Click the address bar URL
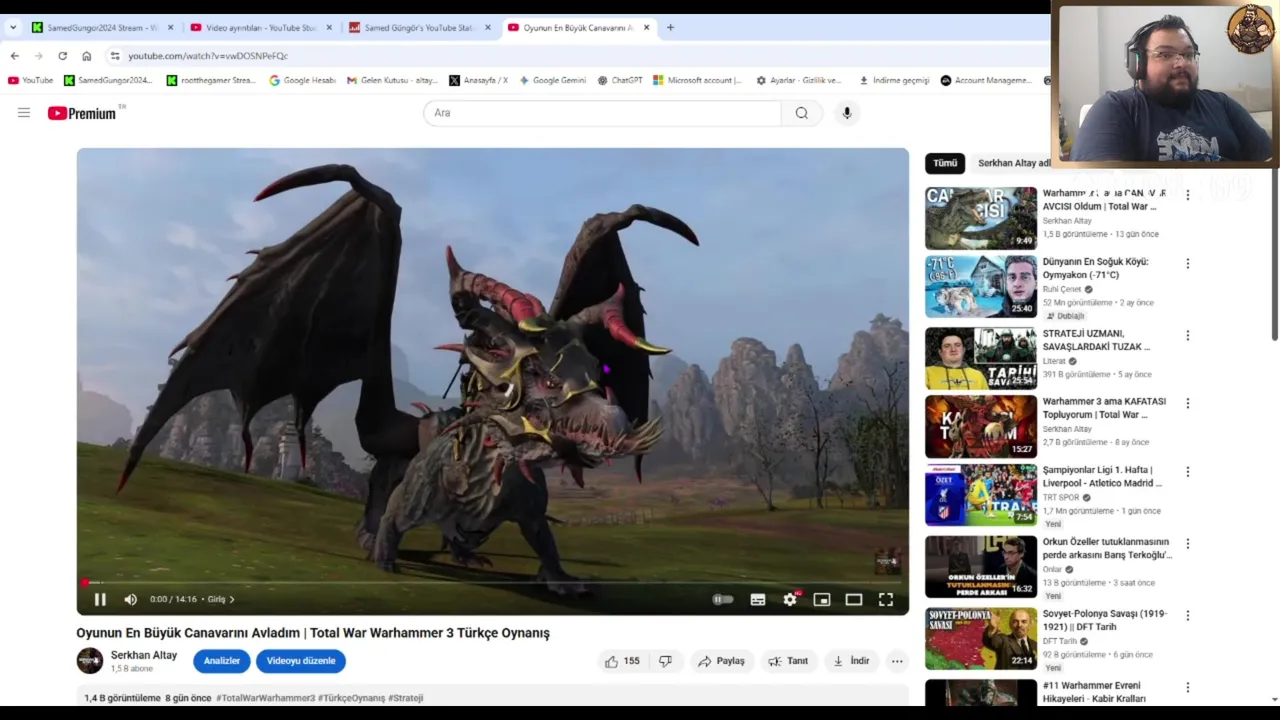The image size is (1280, 720). 208,56
